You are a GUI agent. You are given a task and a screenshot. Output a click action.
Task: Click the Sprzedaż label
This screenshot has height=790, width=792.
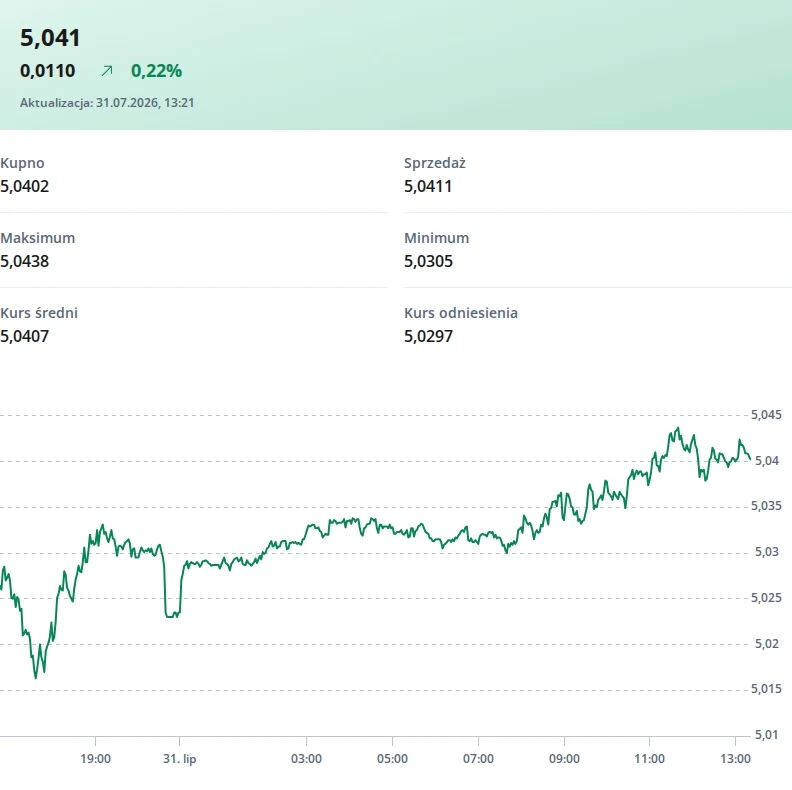(x=435, y=163)
